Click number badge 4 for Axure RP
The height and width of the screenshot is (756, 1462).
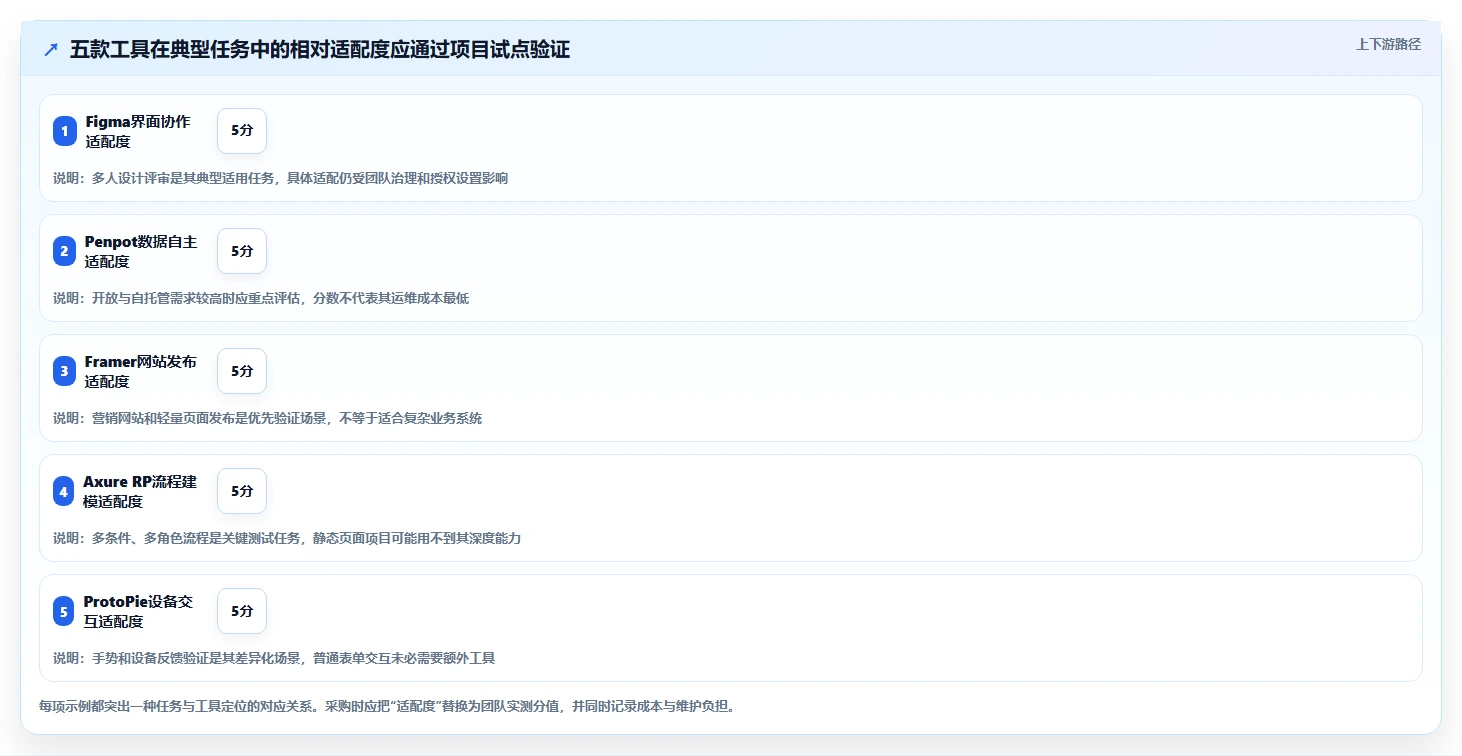coord(65,491)
